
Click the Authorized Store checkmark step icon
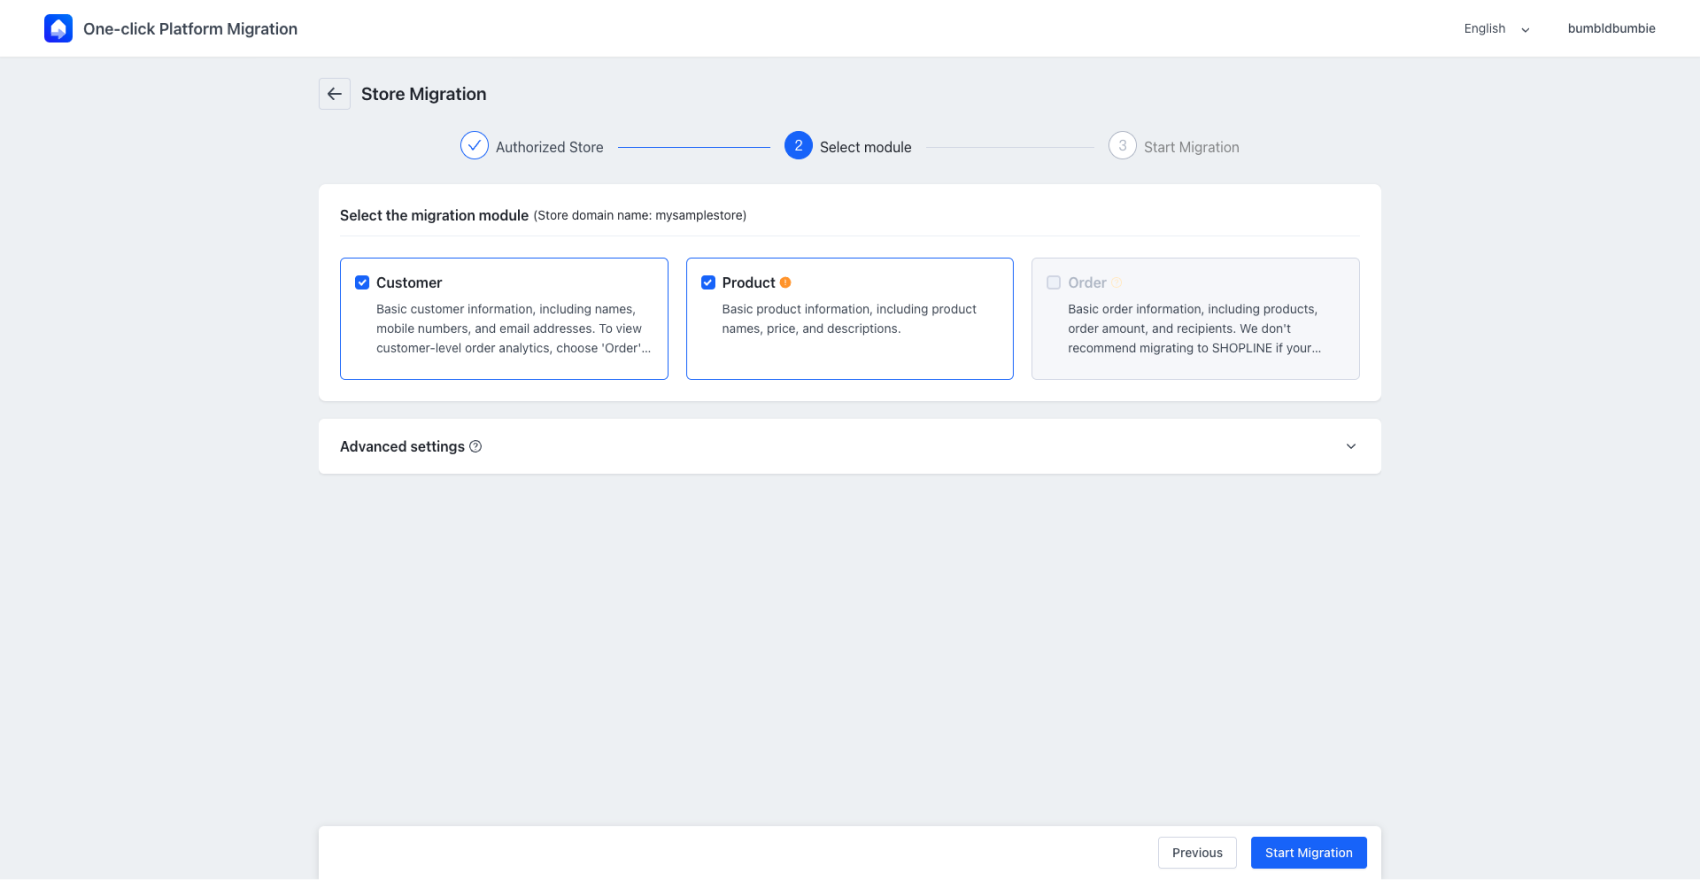[474, 146]
